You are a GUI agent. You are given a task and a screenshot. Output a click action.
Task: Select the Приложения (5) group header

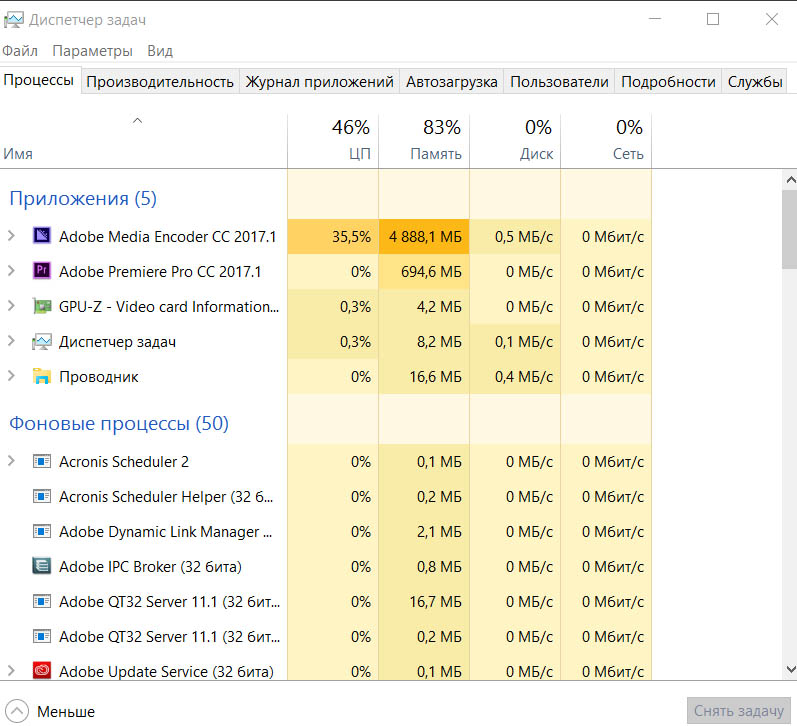[x=83, y=198]
